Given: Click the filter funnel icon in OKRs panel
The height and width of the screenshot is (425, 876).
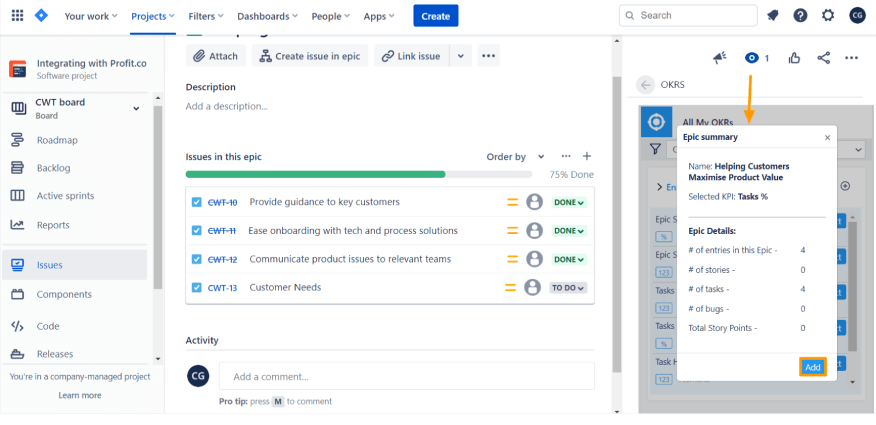Looking at the screenshot, I should click(x=656, y=149).
